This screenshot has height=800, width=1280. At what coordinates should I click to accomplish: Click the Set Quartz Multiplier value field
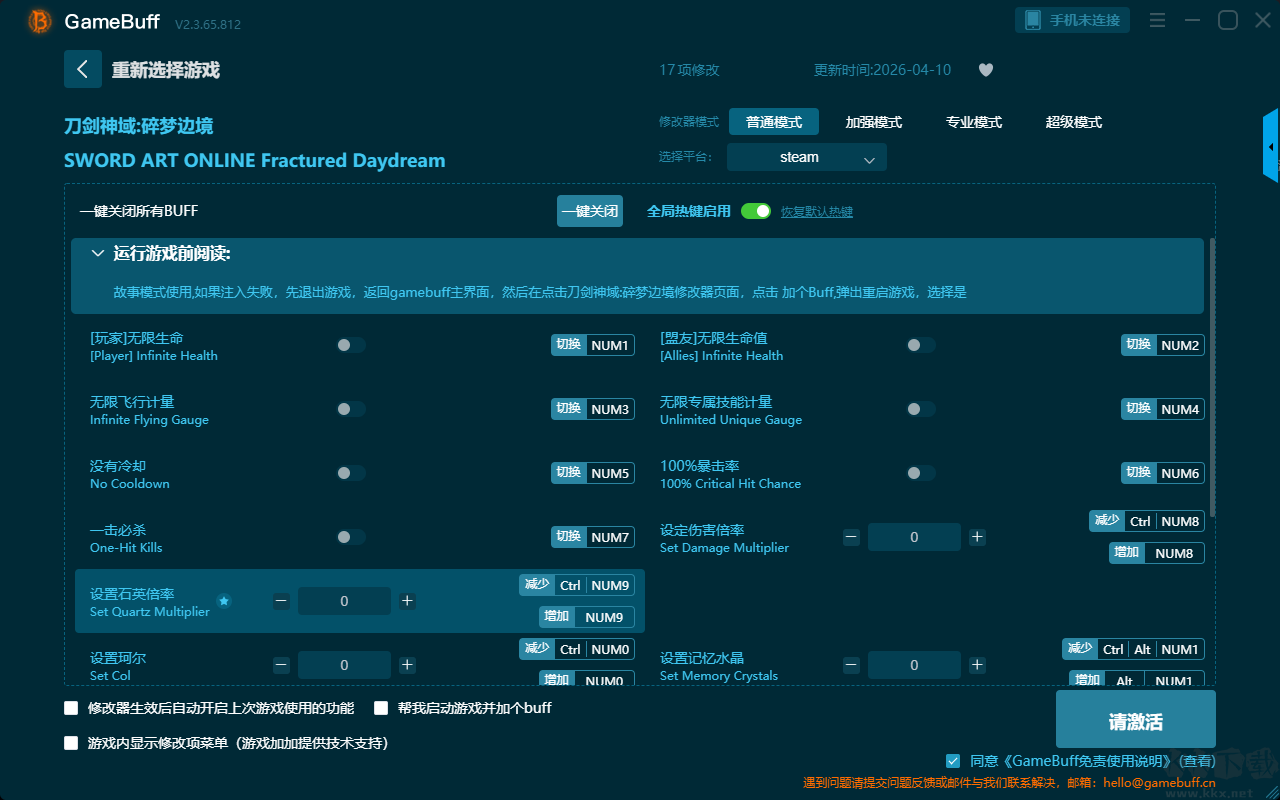click(344, 601)
